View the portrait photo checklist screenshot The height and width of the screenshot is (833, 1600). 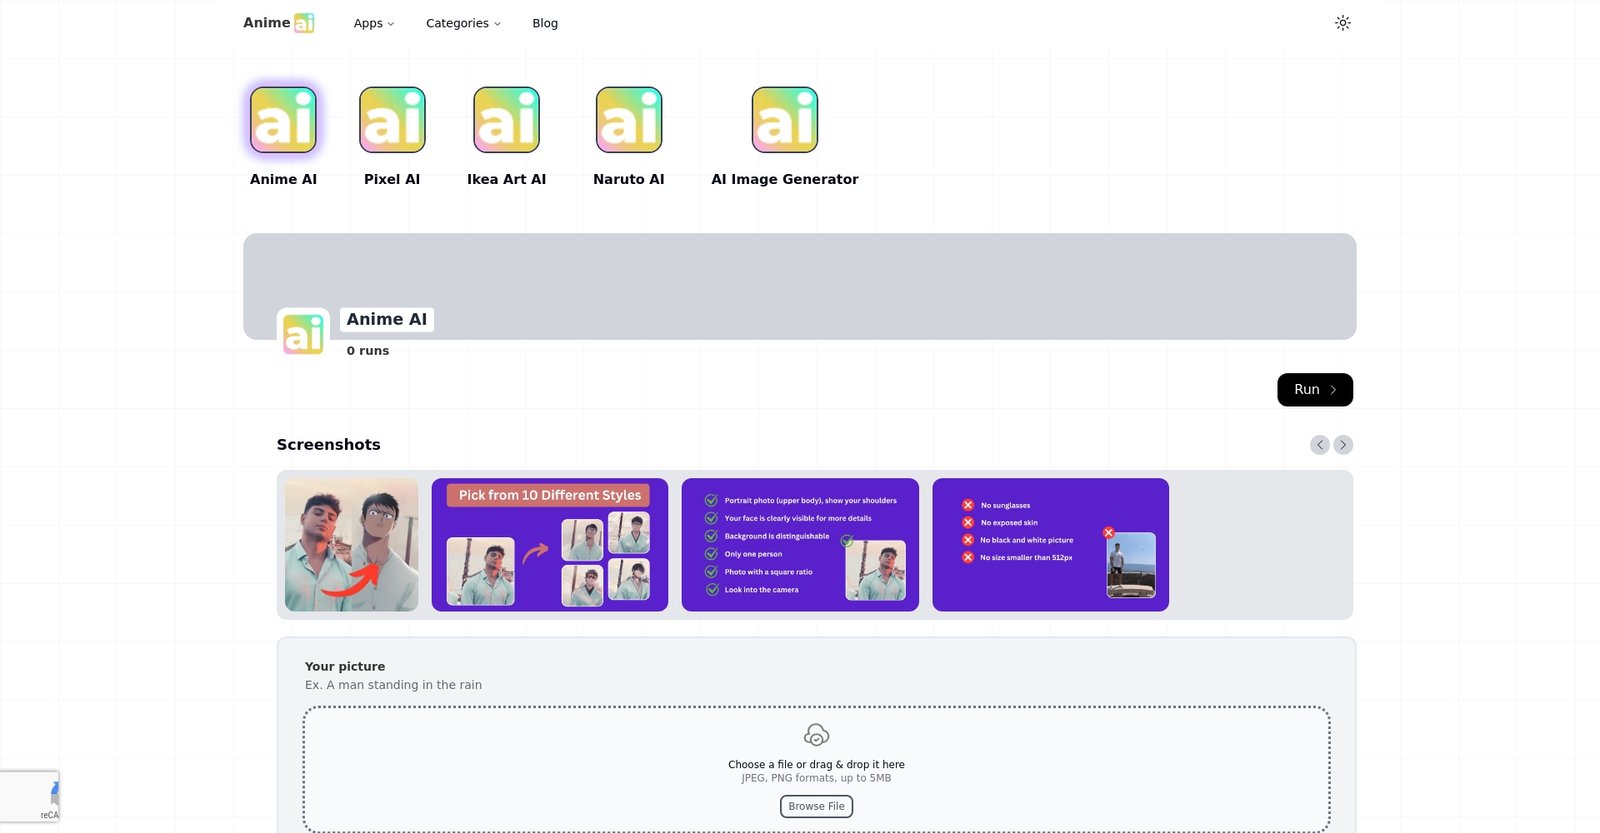pos(800,545)
